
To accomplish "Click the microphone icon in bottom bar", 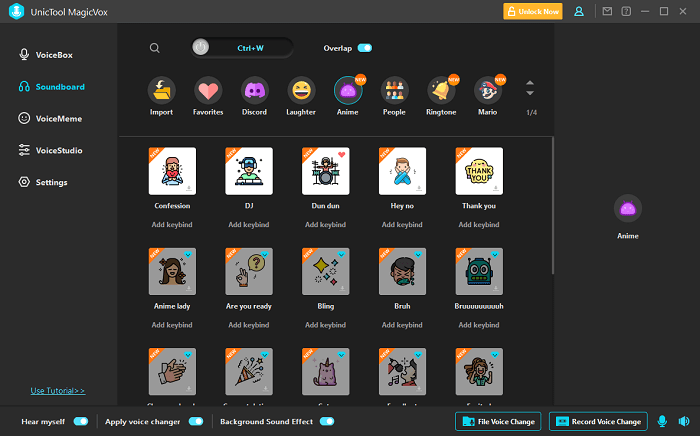I will click(662, 421).
